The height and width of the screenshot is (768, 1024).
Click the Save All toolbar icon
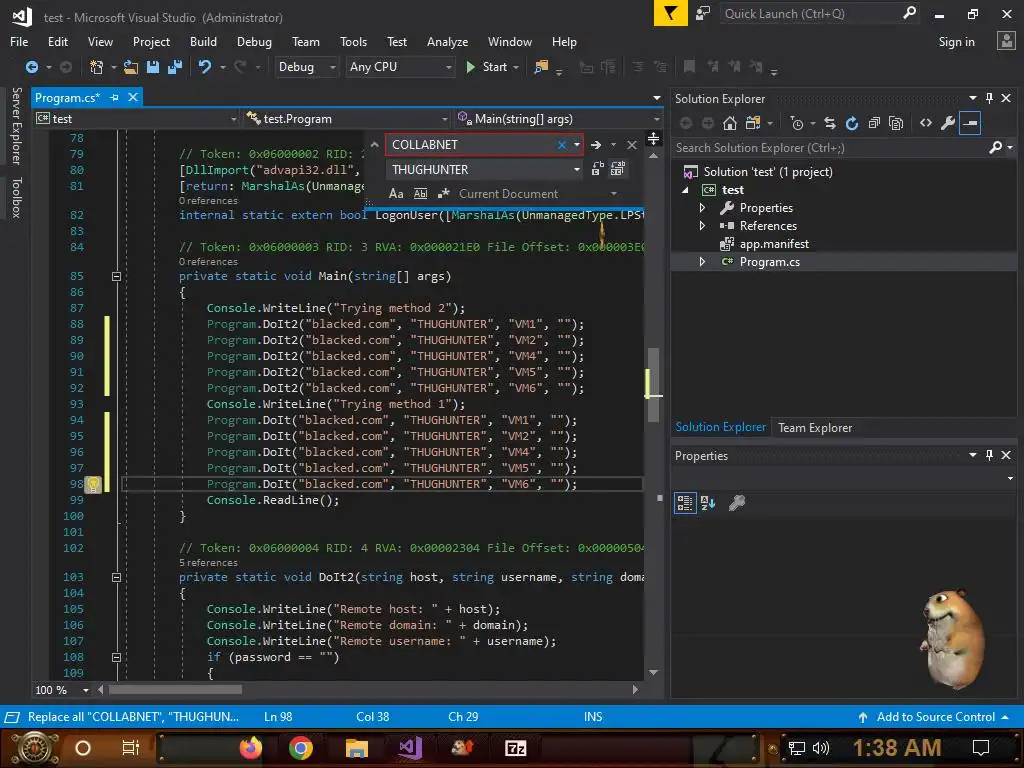click(x=174, y=67)
